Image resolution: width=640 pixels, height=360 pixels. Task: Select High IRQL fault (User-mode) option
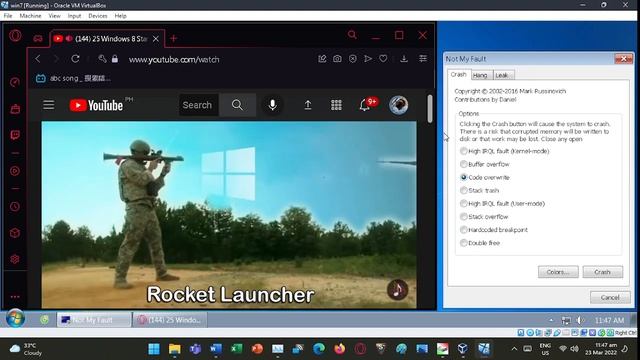(464, 203)
